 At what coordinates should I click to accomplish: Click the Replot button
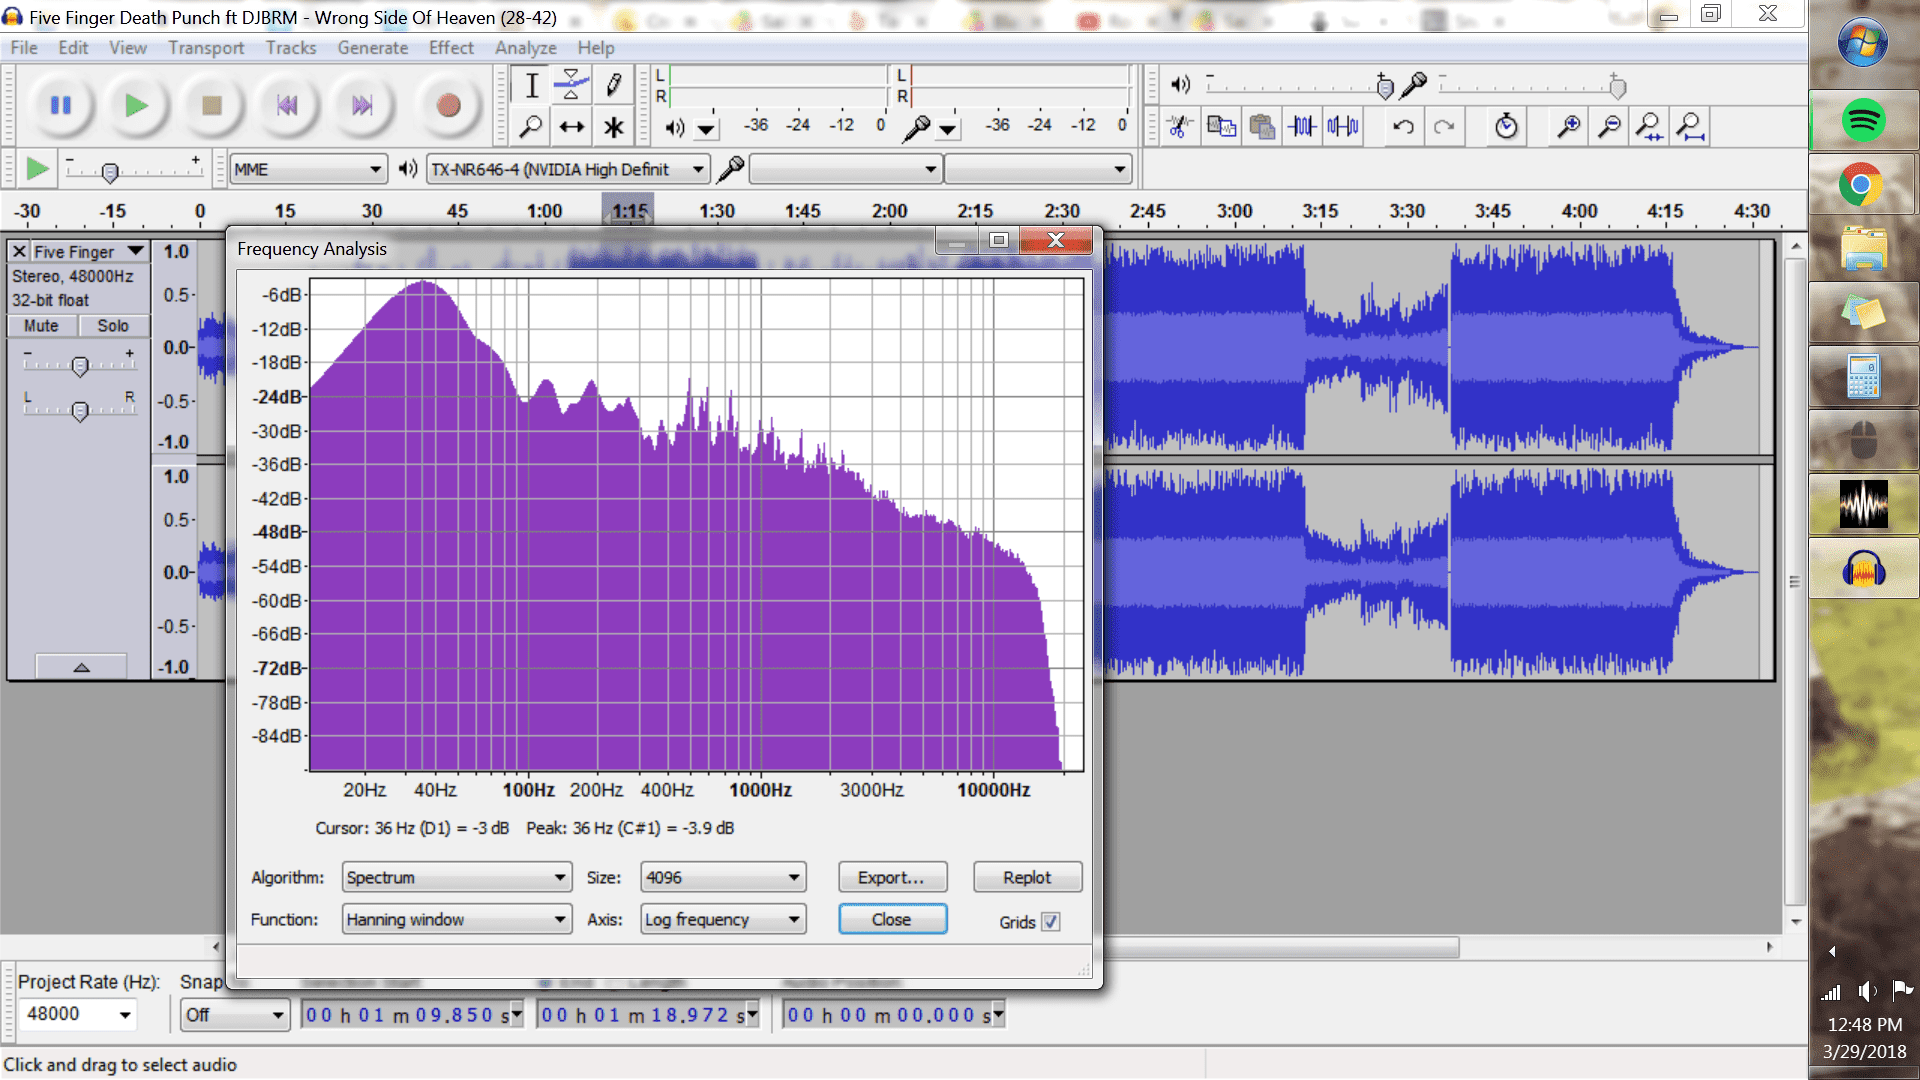[1027, 878]
